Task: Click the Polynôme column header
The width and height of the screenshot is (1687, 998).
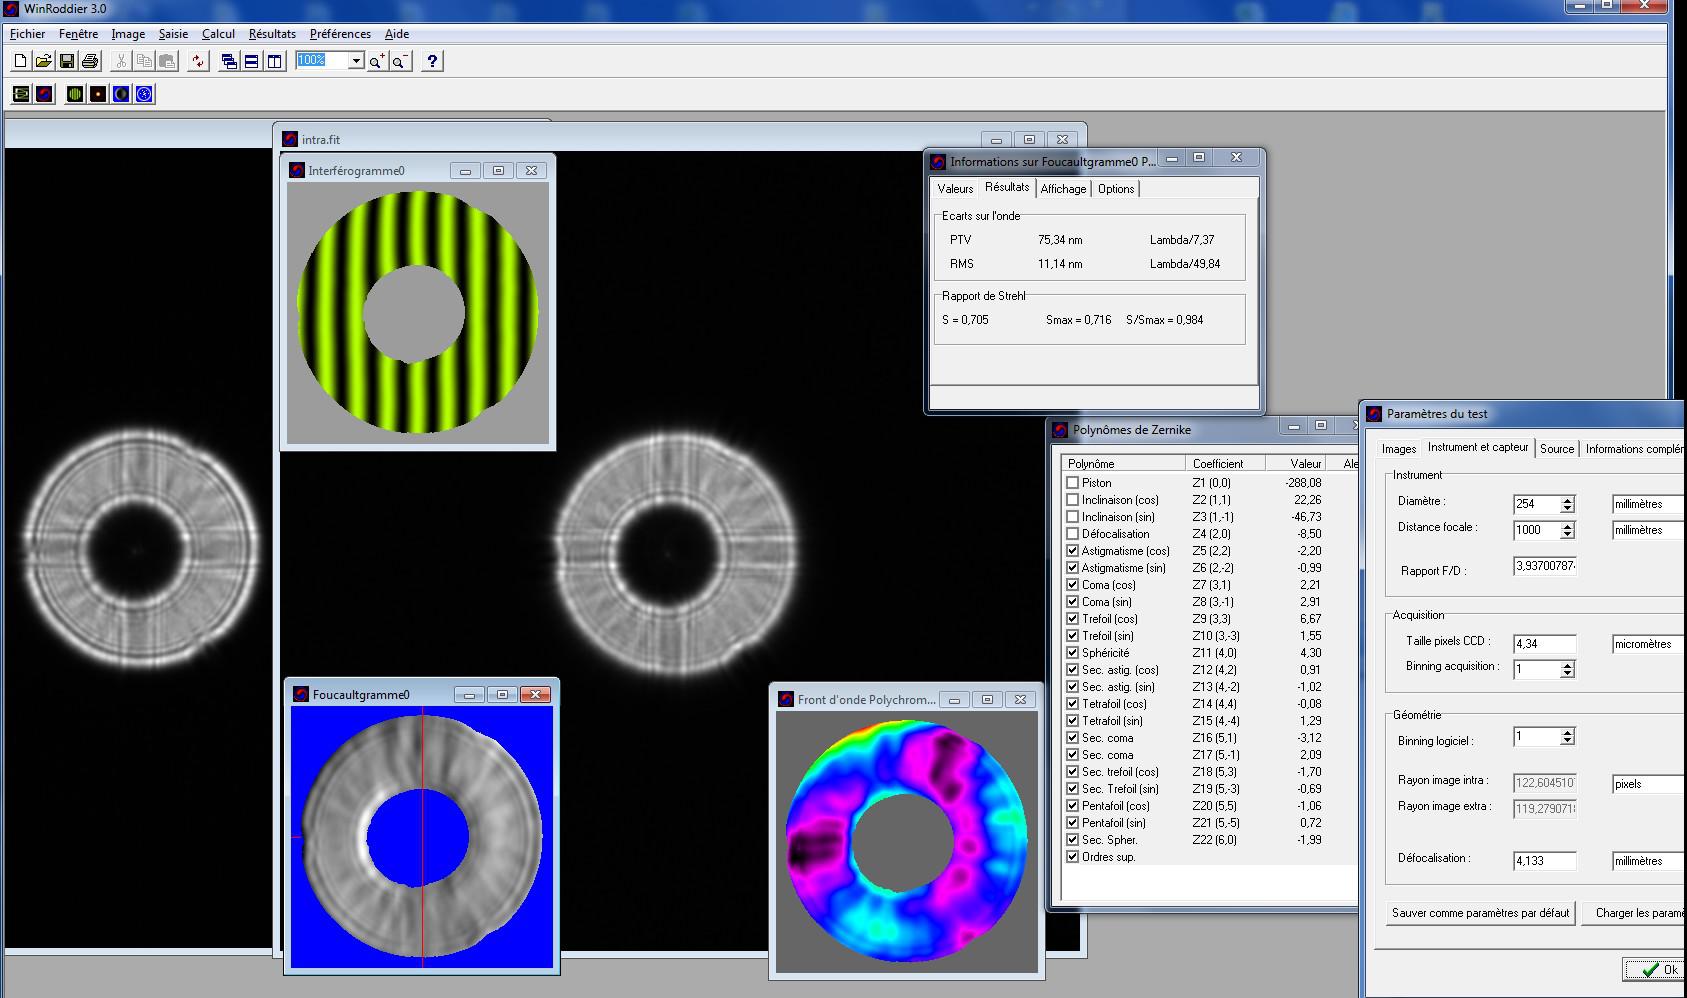Action: click(1123, 464)
